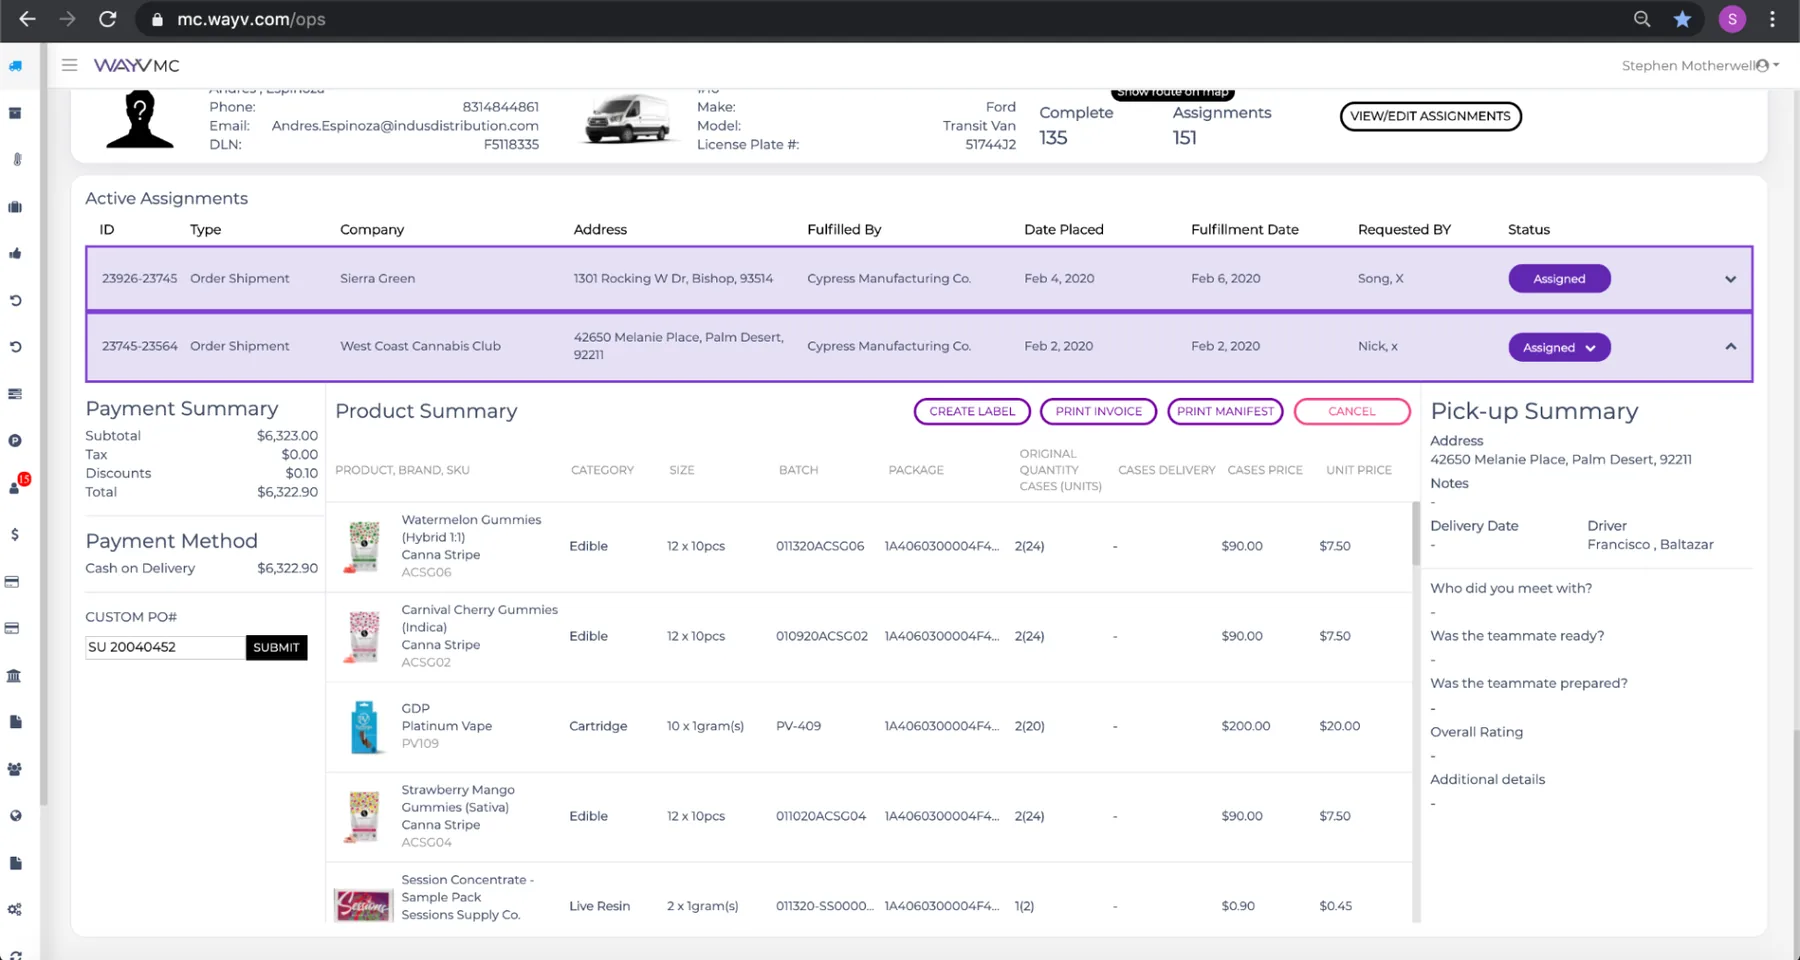The image size is (1800, 960).
Task: Open the circled P sidebar icon
Action: click(15, 441)
